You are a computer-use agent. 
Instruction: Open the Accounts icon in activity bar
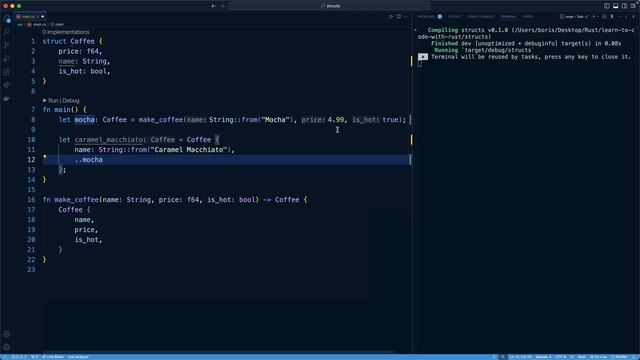click(7, 334)
